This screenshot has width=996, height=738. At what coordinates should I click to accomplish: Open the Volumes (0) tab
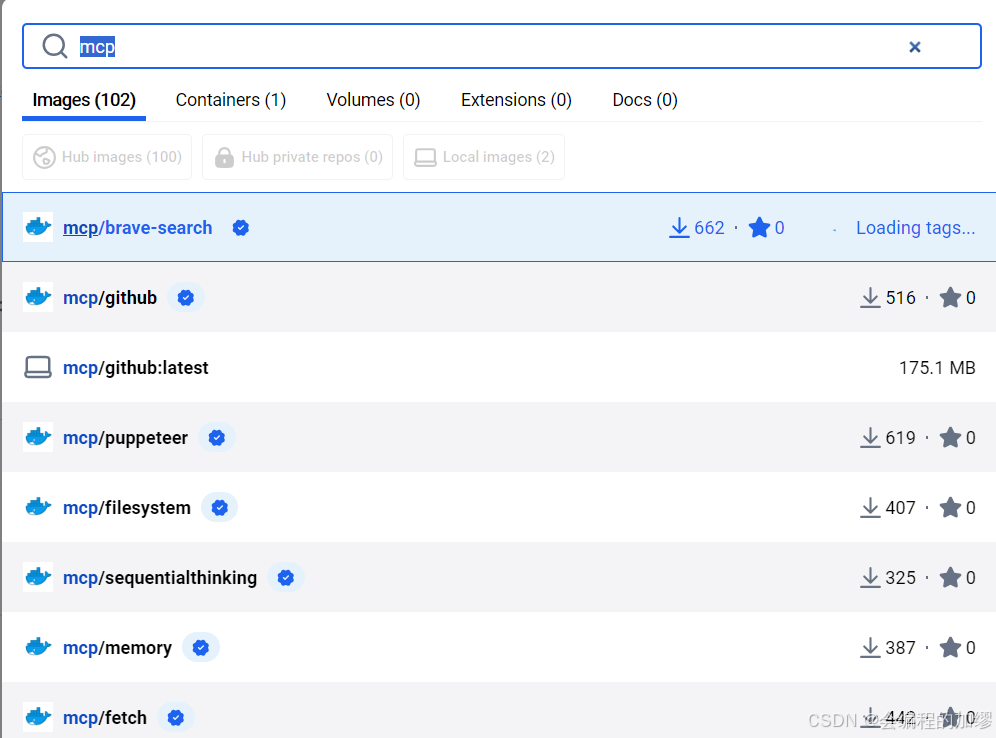374,100
